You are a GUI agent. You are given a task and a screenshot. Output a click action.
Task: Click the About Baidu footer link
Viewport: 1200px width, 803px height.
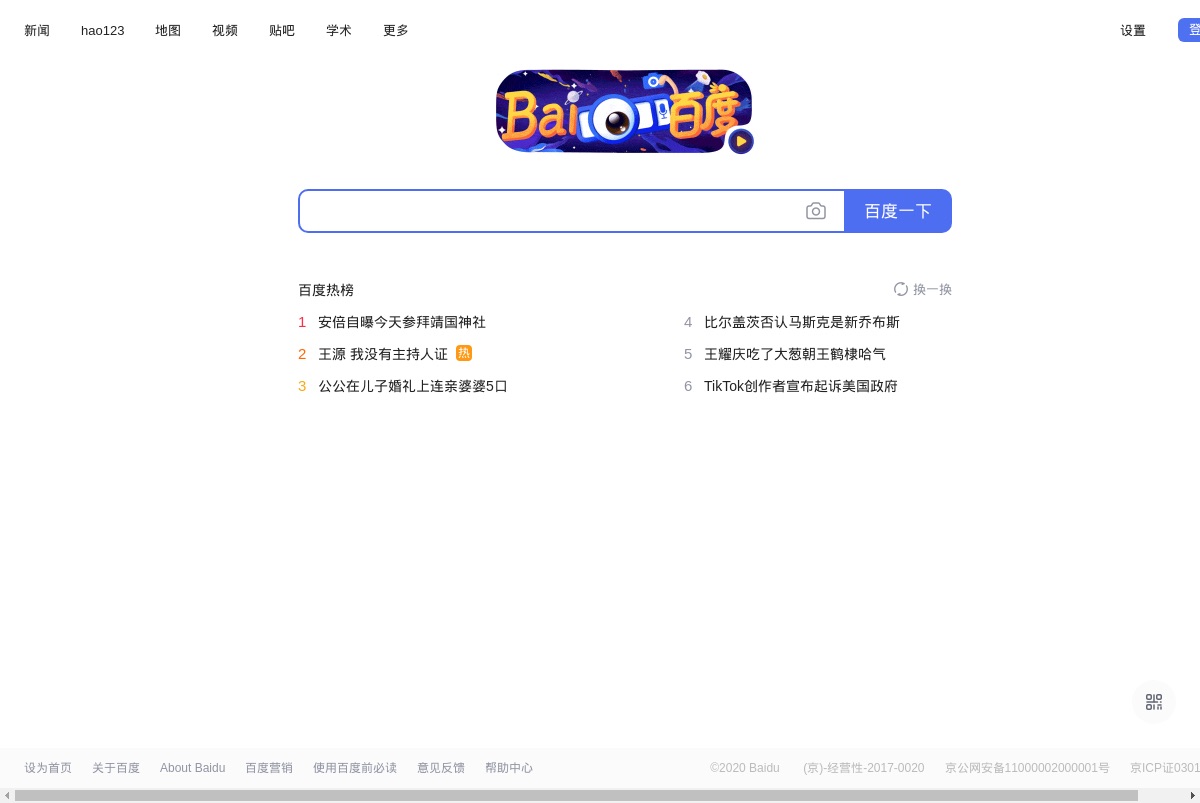point(192,768)
